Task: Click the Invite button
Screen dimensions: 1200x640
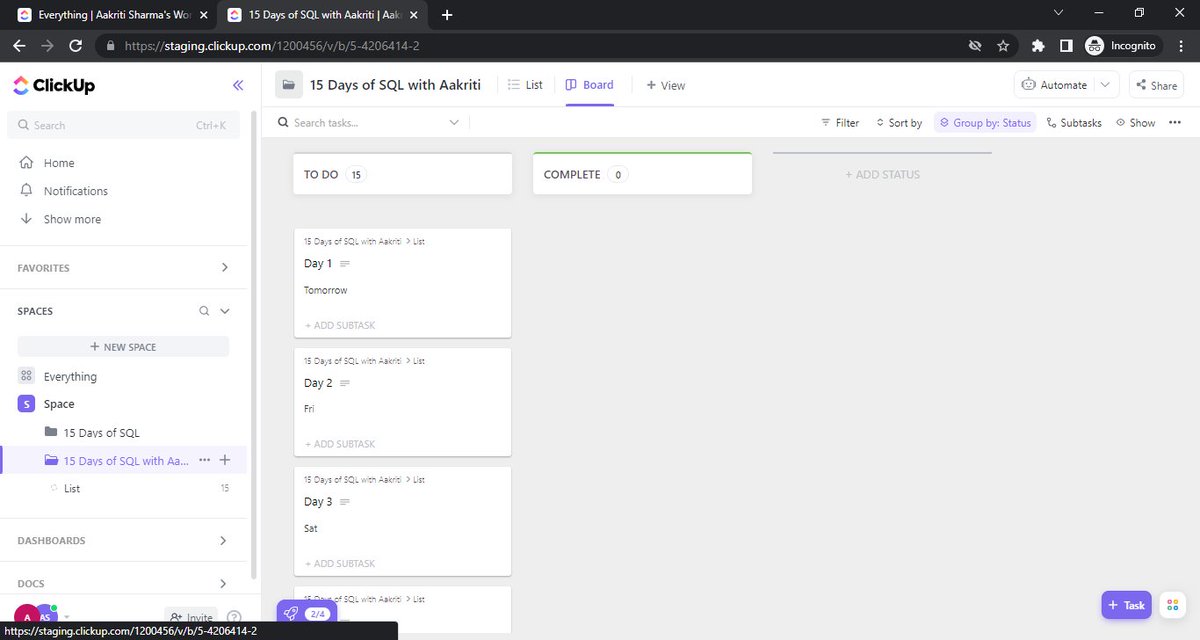Action: click(x=191, y=618)
